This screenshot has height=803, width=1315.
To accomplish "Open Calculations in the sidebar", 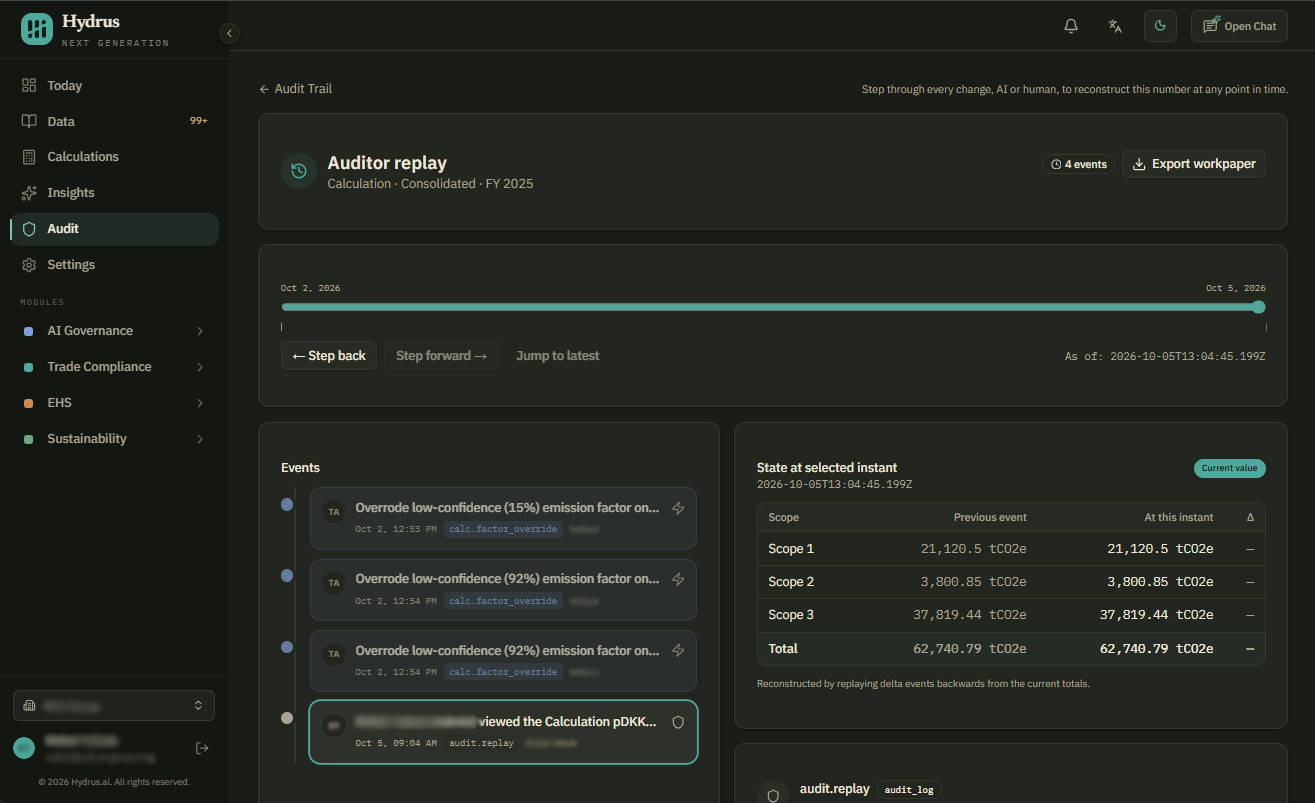I will click(x=114, y=157).
